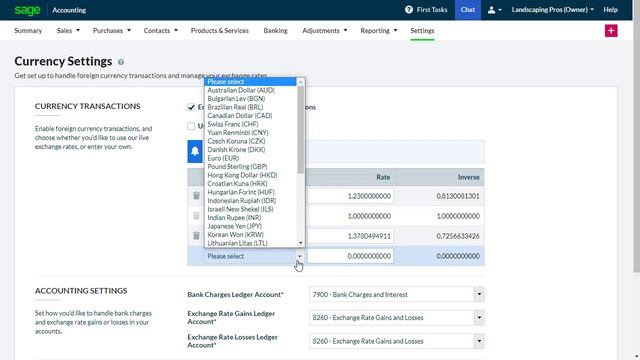Choose Danish Krone (DKK) from list

coord(250,150)
